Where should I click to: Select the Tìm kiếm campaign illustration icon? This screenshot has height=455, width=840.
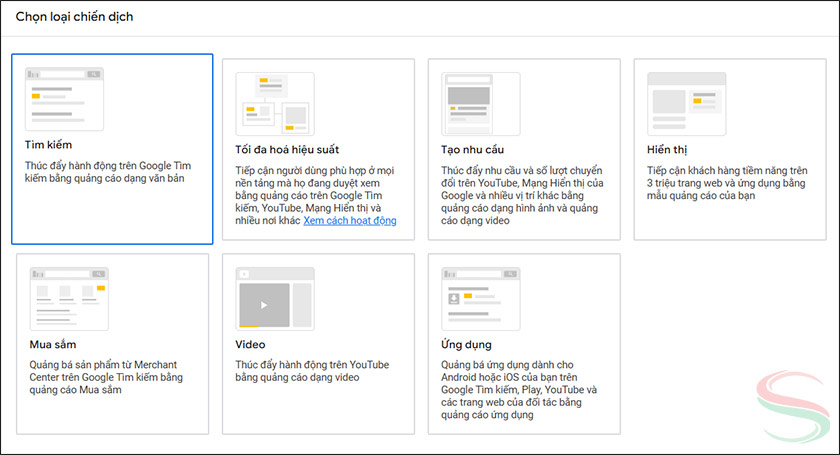tap(64, 99)
